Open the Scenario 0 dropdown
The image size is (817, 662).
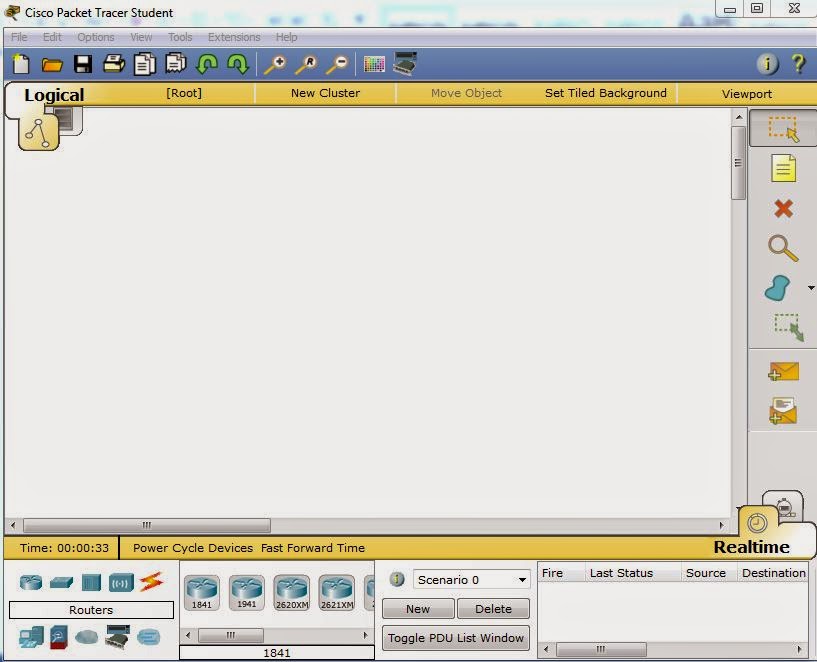click(x=472, y=580)
